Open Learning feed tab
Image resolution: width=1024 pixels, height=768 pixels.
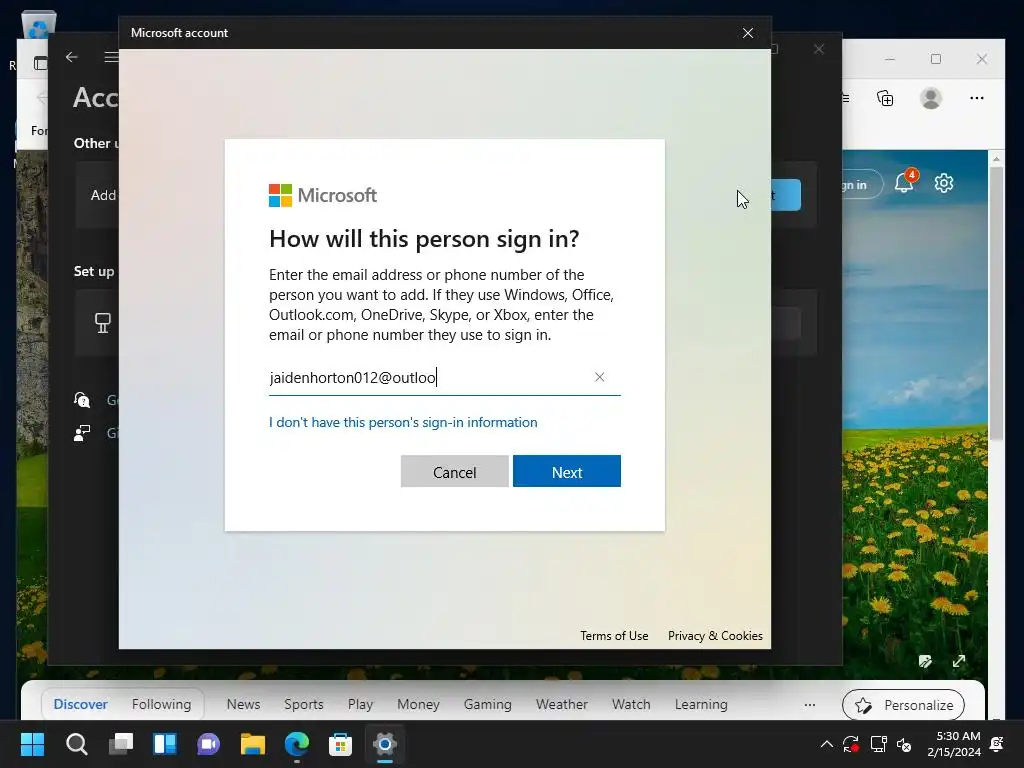pos(701,704)
